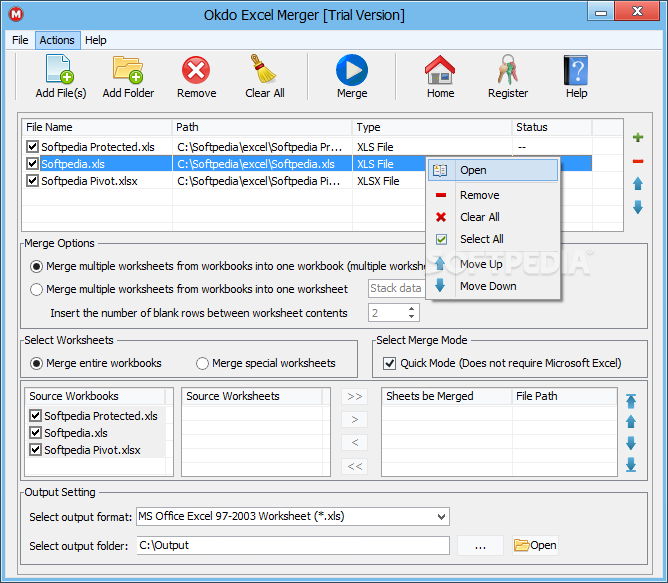Move sheet up one in Sheets be Merged
The height and width of the screenshot is (583, 668).
[631, 421]
